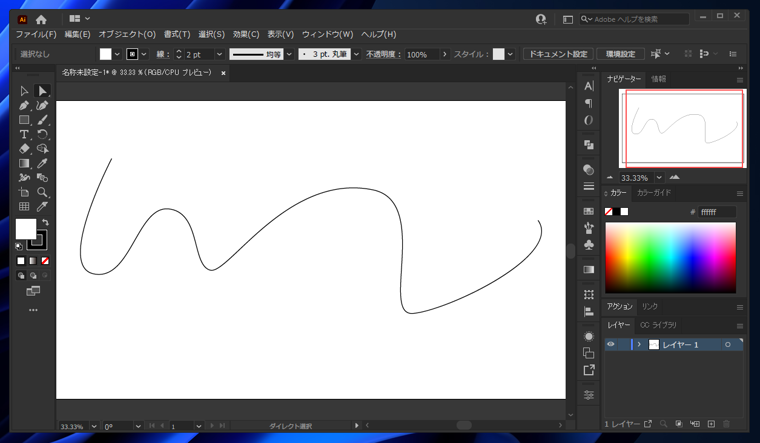Select the Artboard tool

[24, 192]
